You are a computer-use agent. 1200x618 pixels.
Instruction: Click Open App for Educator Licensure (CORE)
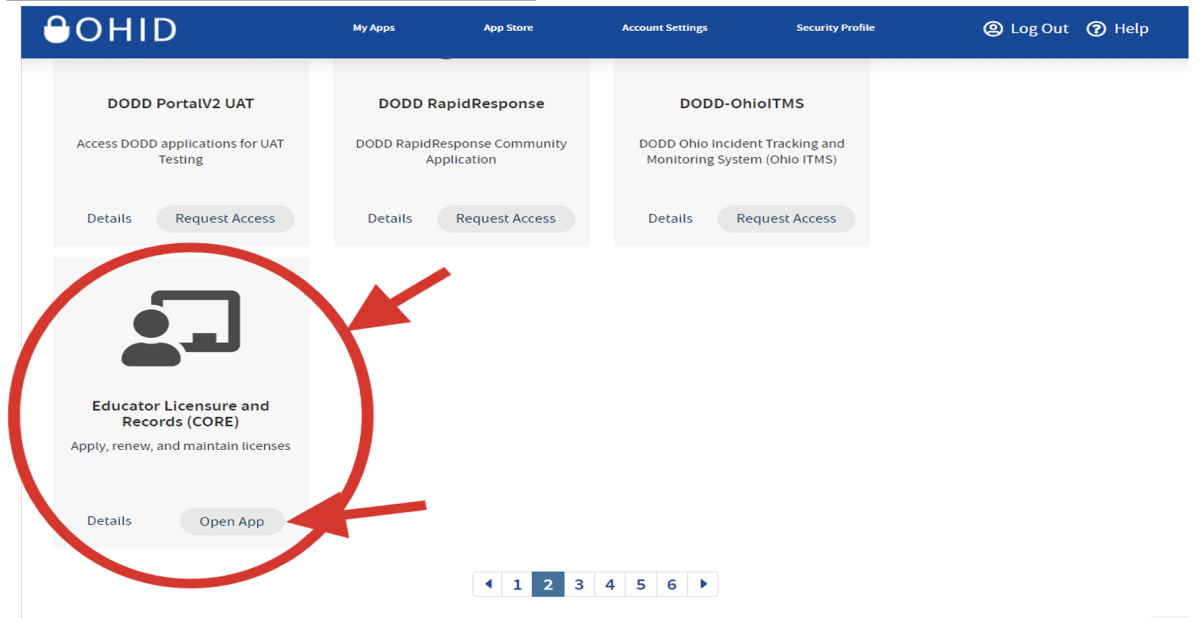click(232, 521)
